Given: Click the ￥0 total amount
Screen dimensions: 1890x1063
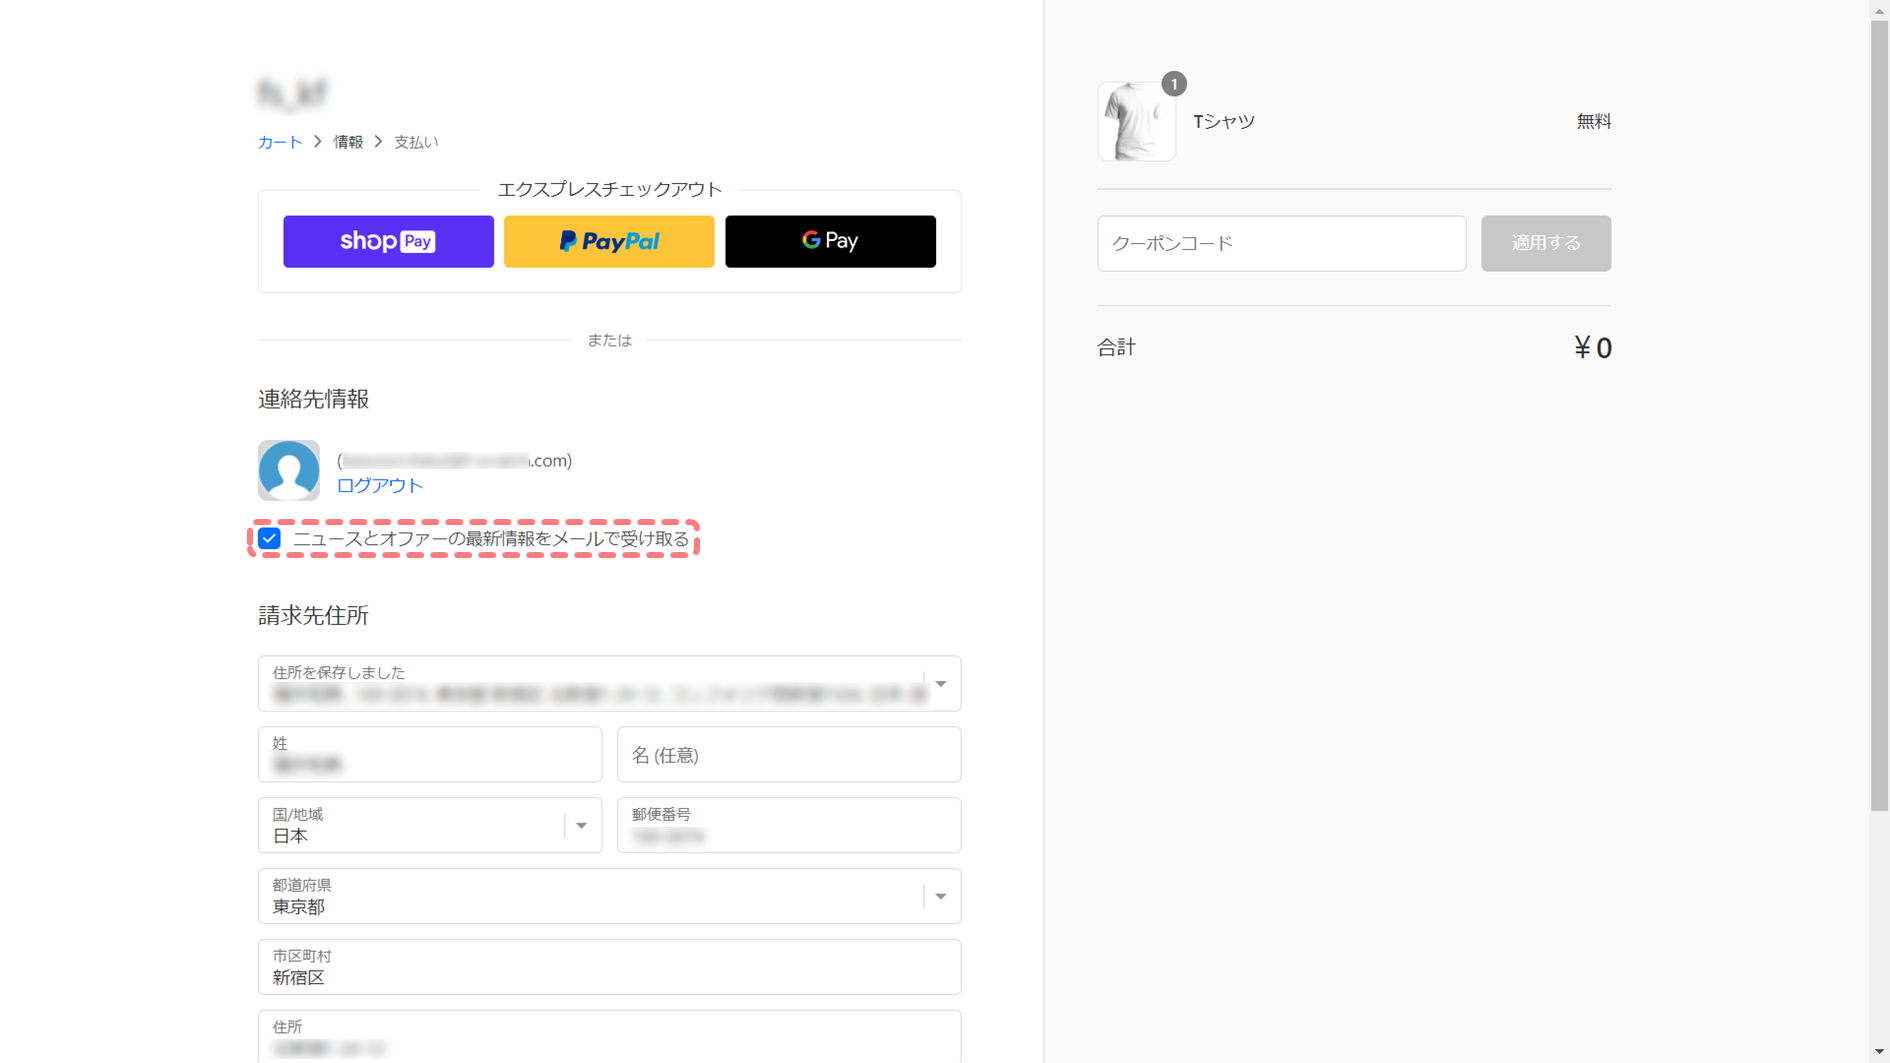Looking at the screenshot, I should (x=1592, y=347).
